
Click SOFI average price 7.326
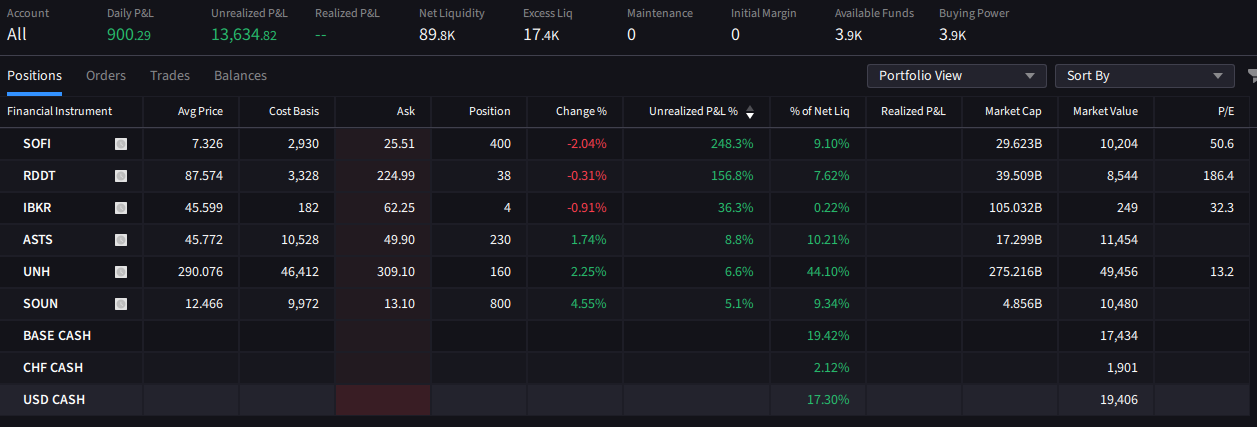pos(207,144)
